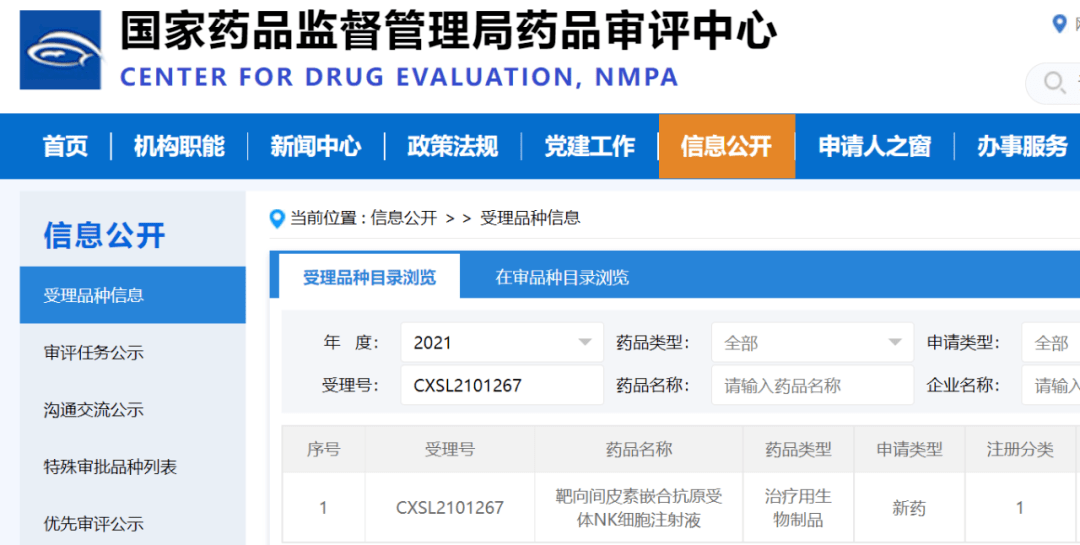Click the NMPA center logo icon
This screenshot has height=545, width=1080.
61,50
